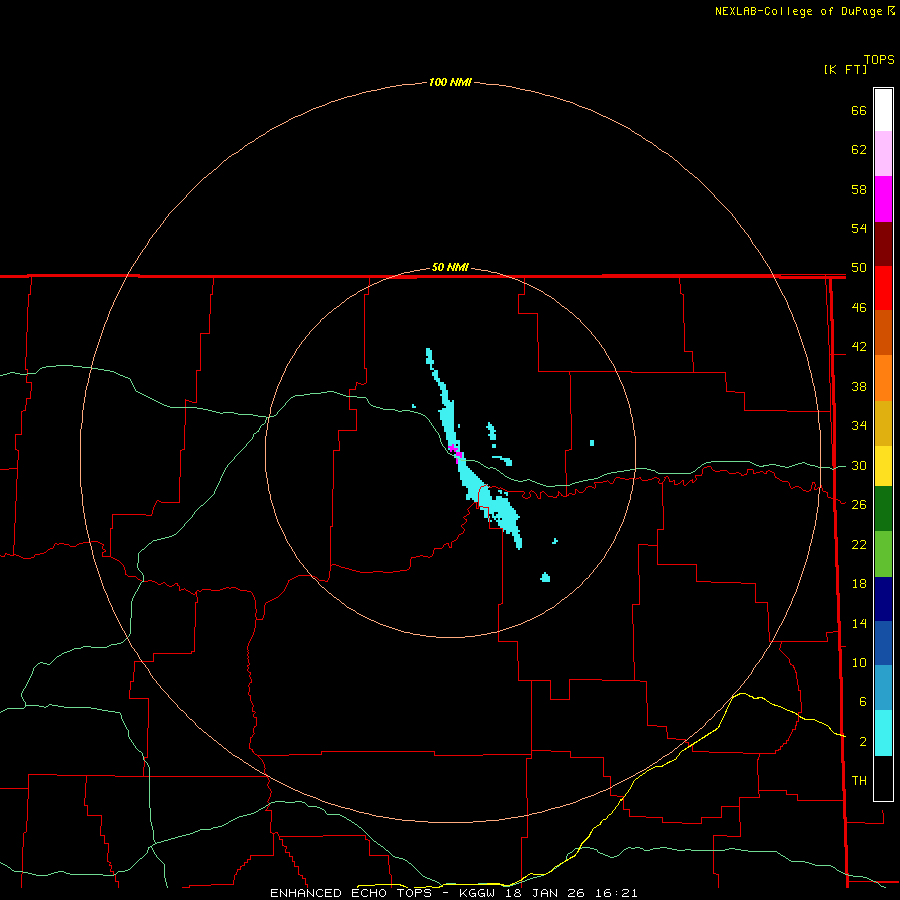
Task: Click the [K FT] units label
Action: click(x=845, y=69)
